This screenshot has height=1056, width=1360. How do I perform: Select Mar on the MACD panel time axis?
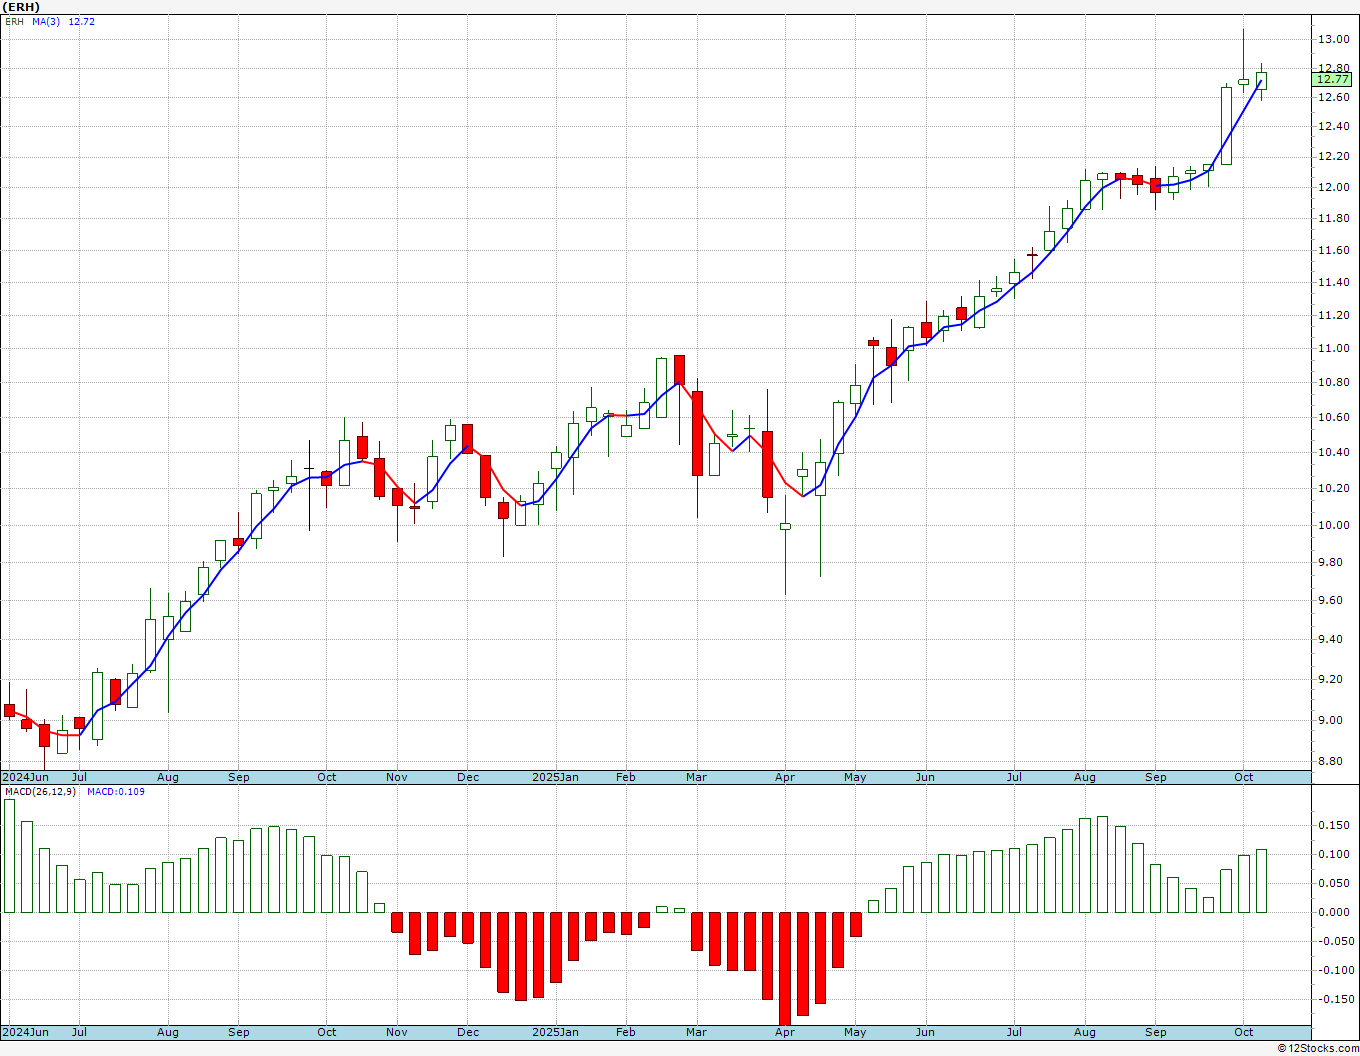click(x=697, y=1032)
